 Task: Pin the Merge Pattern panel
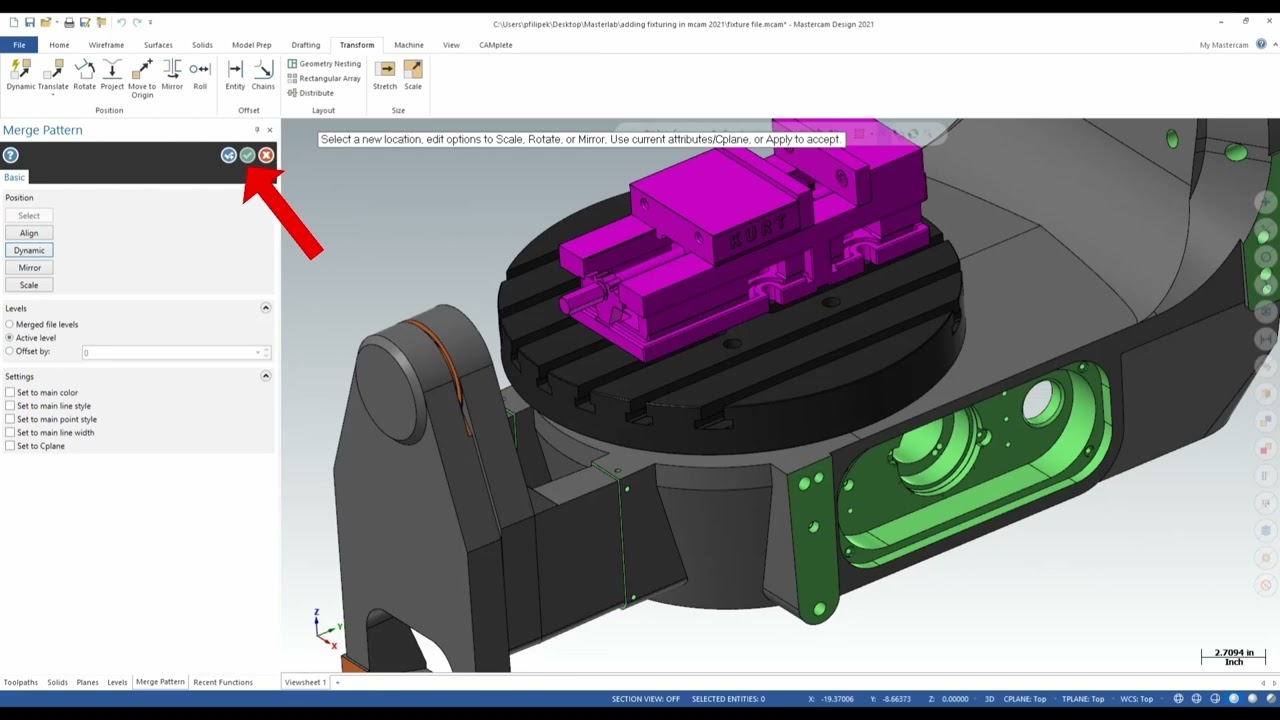(x=257, y=130)
